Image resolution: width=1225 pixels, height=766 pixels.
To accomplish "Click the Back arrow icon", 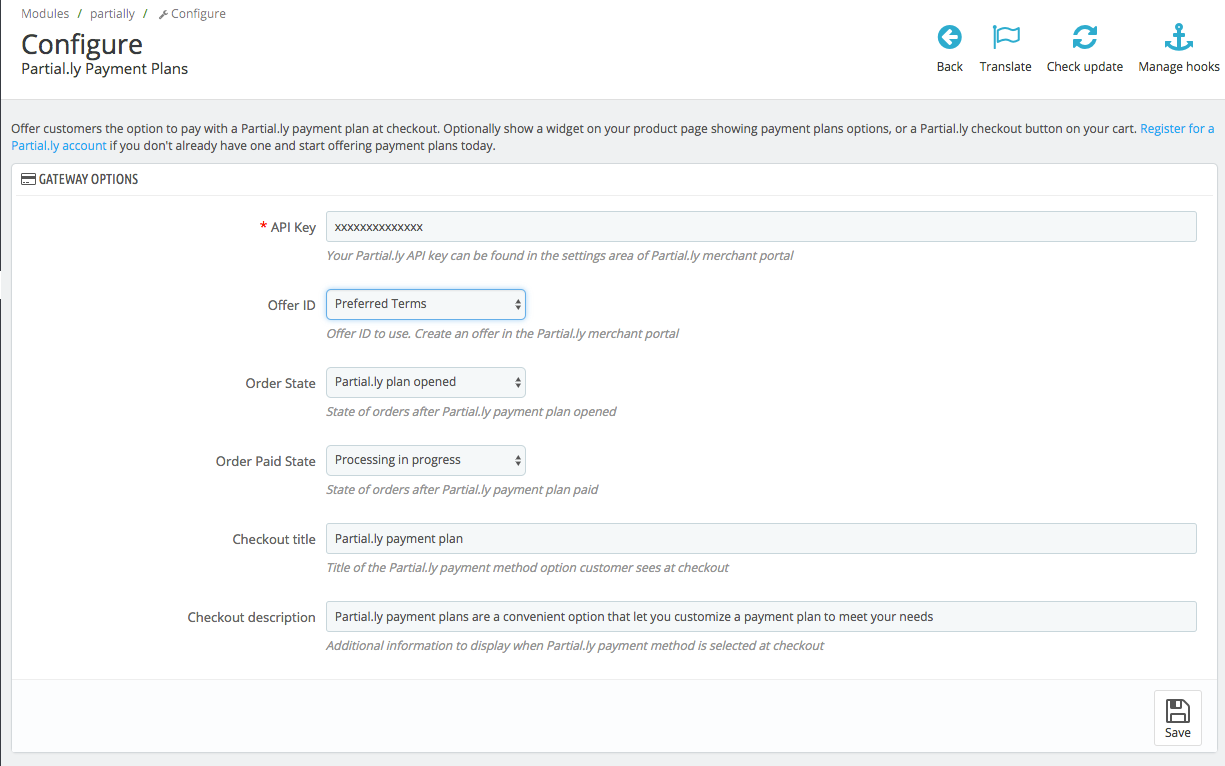I will pos(950,38).
